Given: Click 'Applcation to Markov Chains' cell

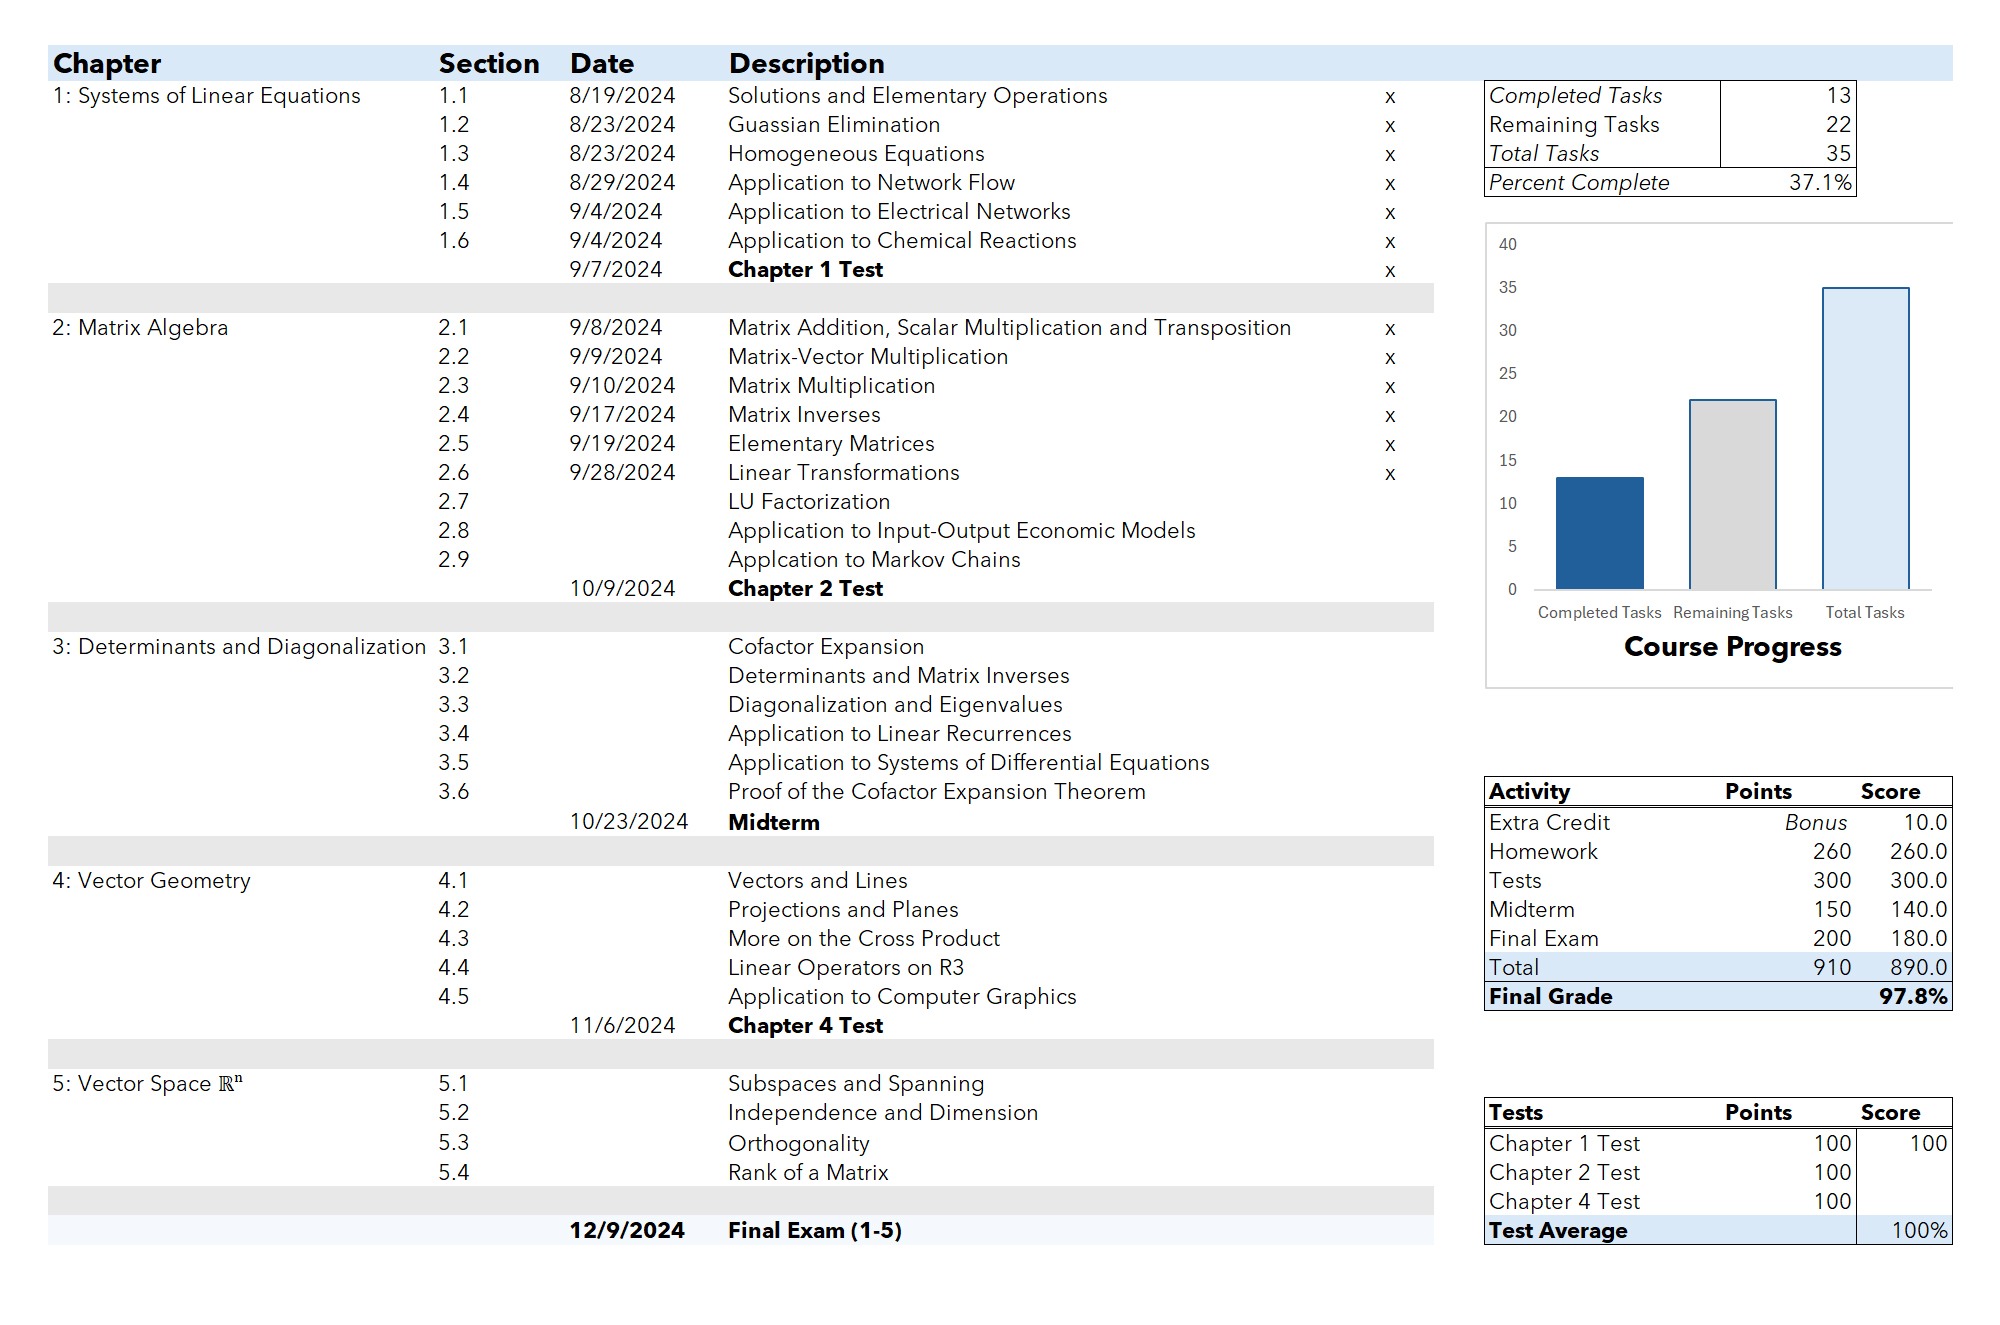Looking at the screenshot, I should coord(874,560).
